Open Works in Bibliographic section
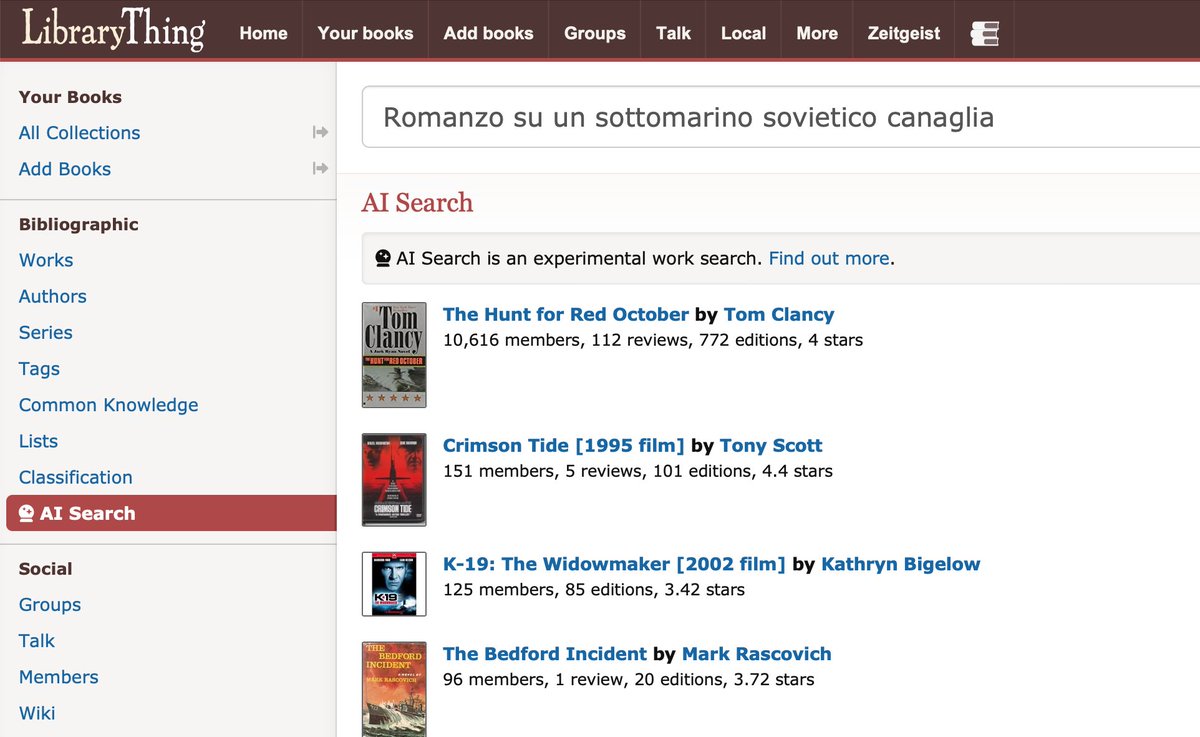Viewport: 1200px width, 737px height. 46,260
